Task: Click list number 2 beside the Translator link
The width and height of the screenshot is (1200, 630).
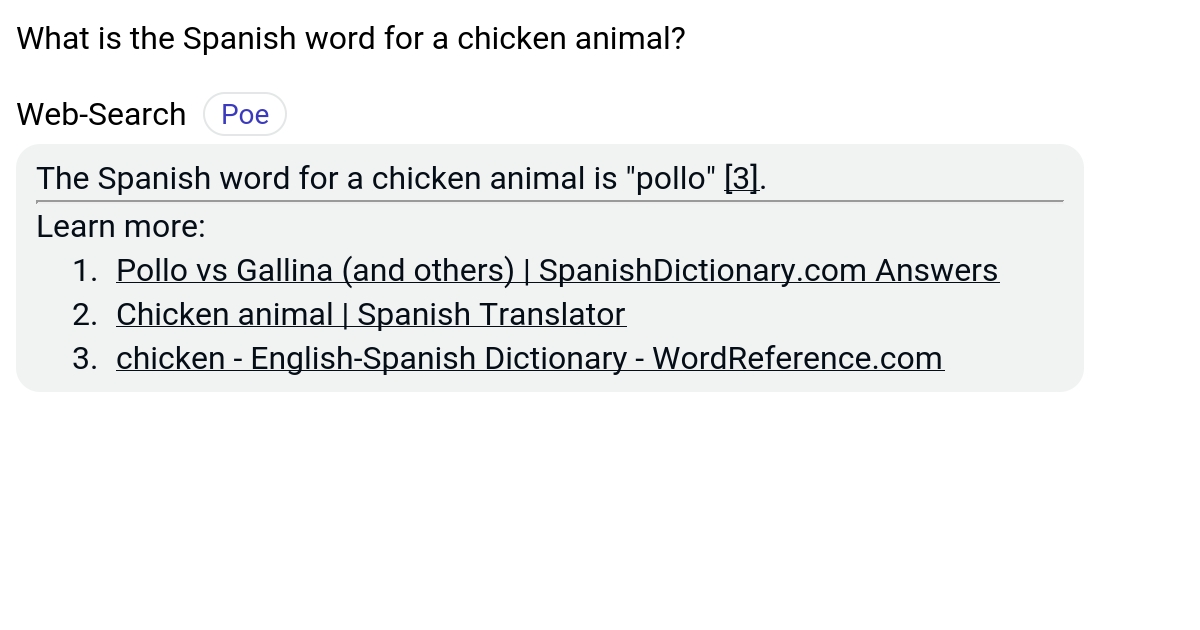Action: 90,314
